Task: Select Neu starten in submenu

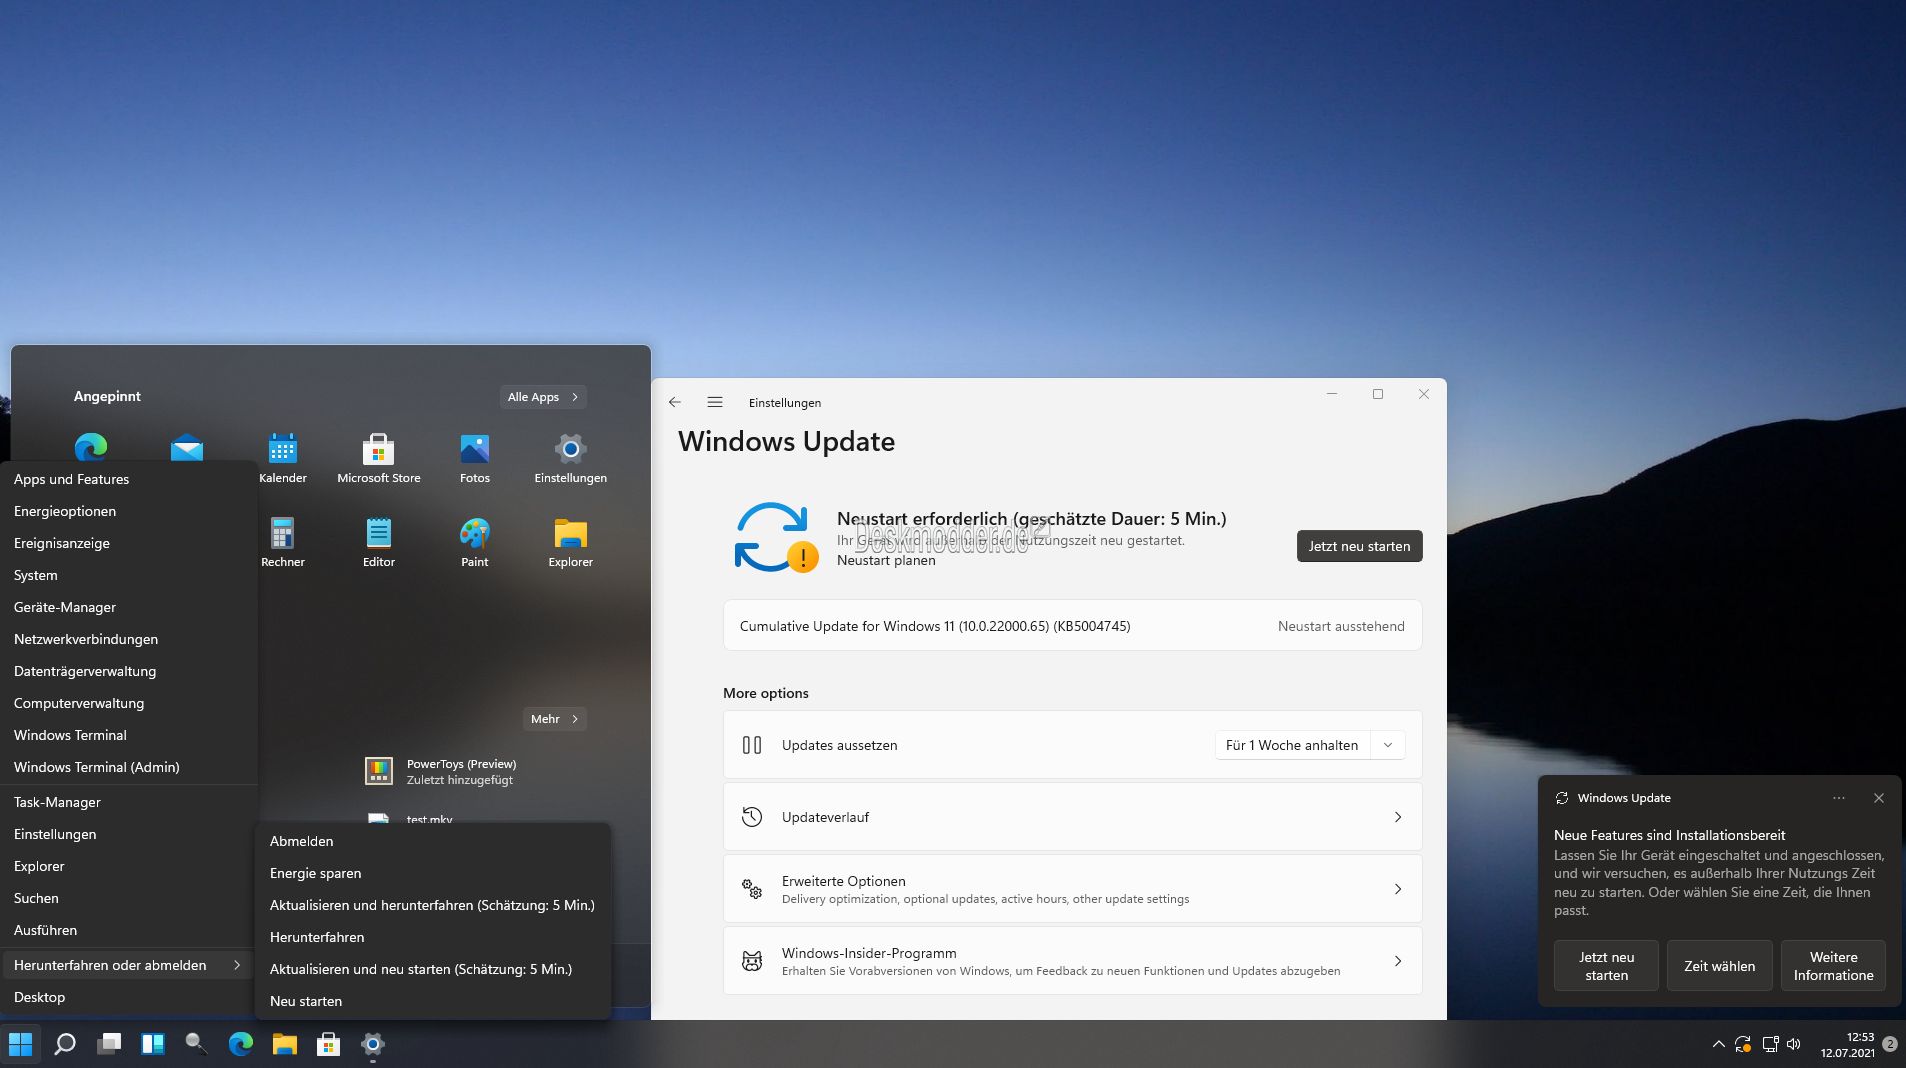Action: (x=433, y=1001)
